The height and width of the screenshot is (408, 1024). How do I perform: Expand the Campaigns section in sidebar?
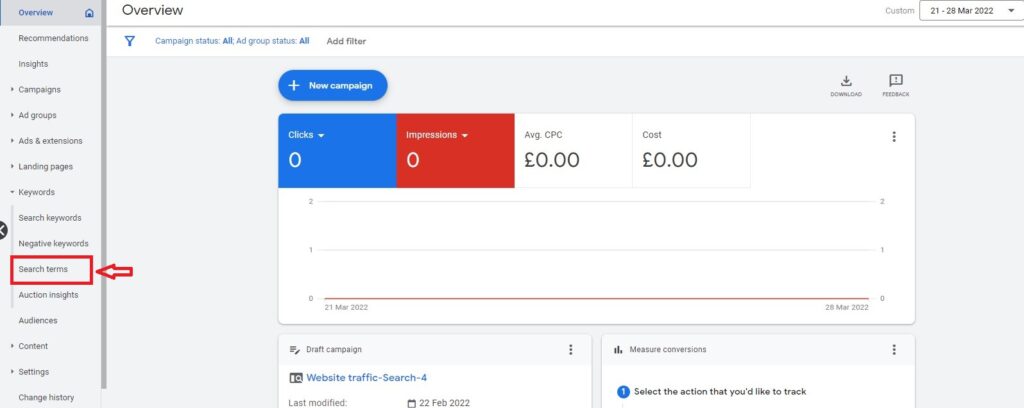[12, 89]
